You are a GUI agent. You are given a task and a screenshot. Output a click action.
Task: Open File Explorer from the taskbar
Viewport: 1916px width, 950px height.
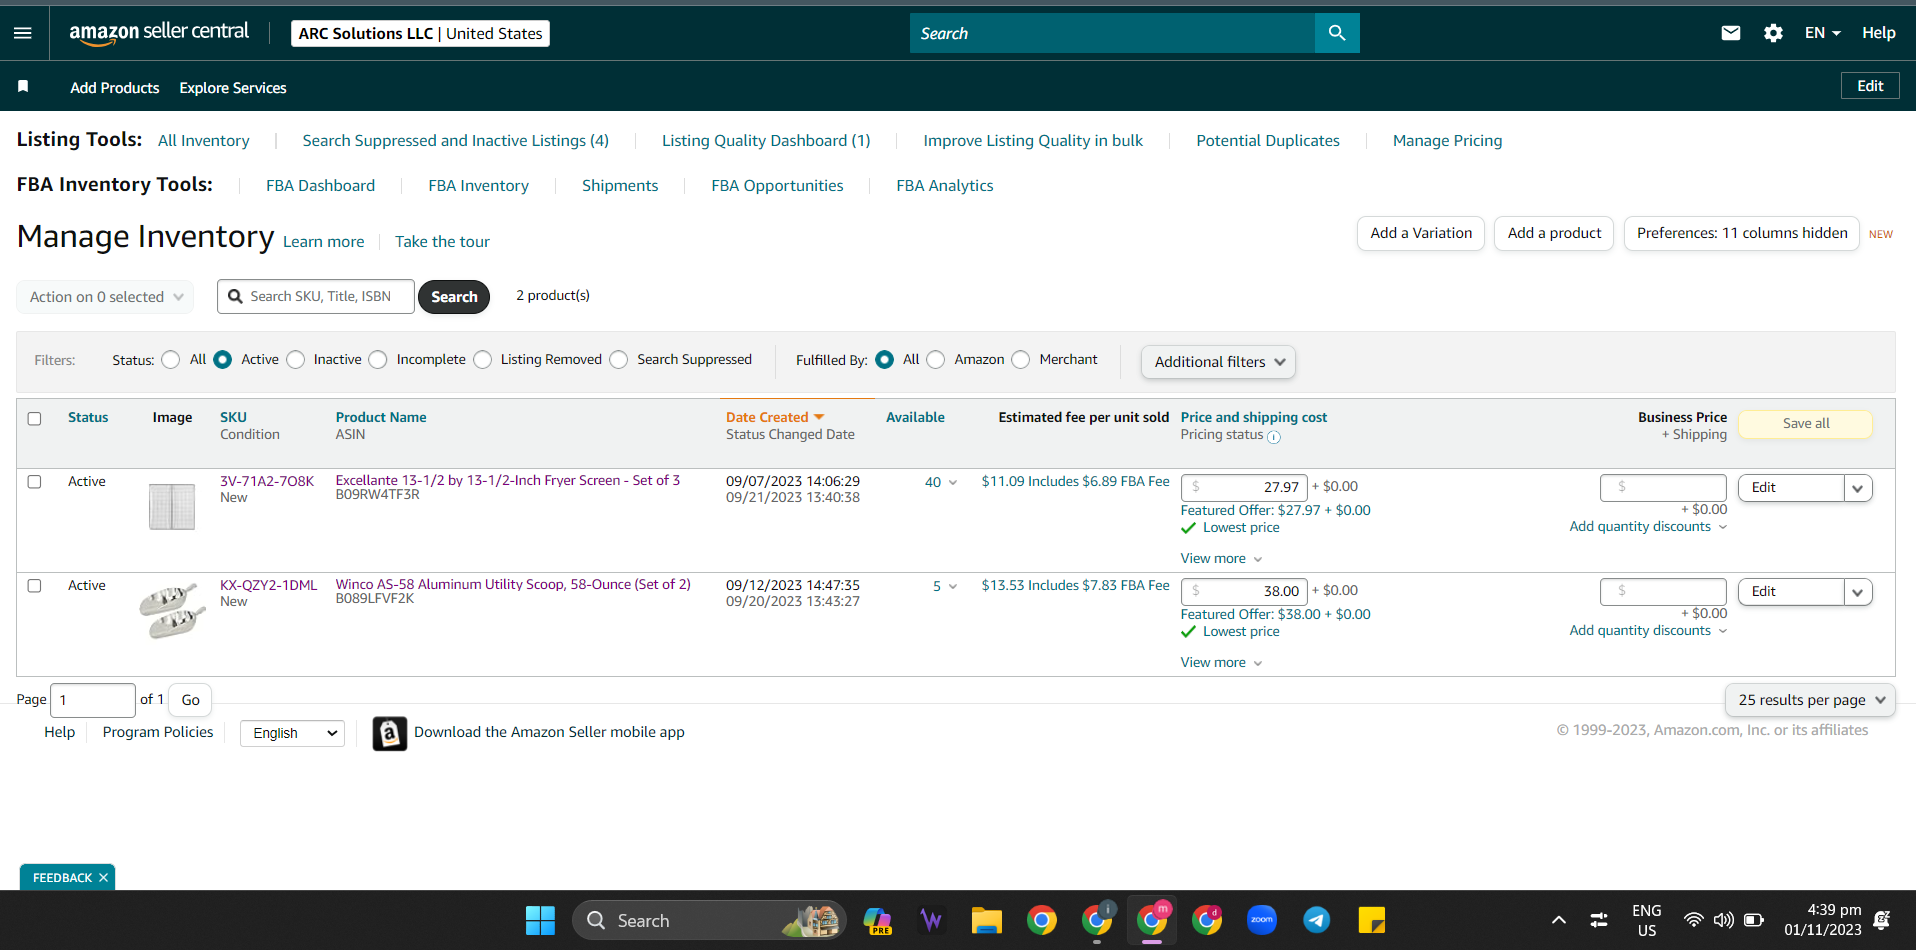point(987,920)
